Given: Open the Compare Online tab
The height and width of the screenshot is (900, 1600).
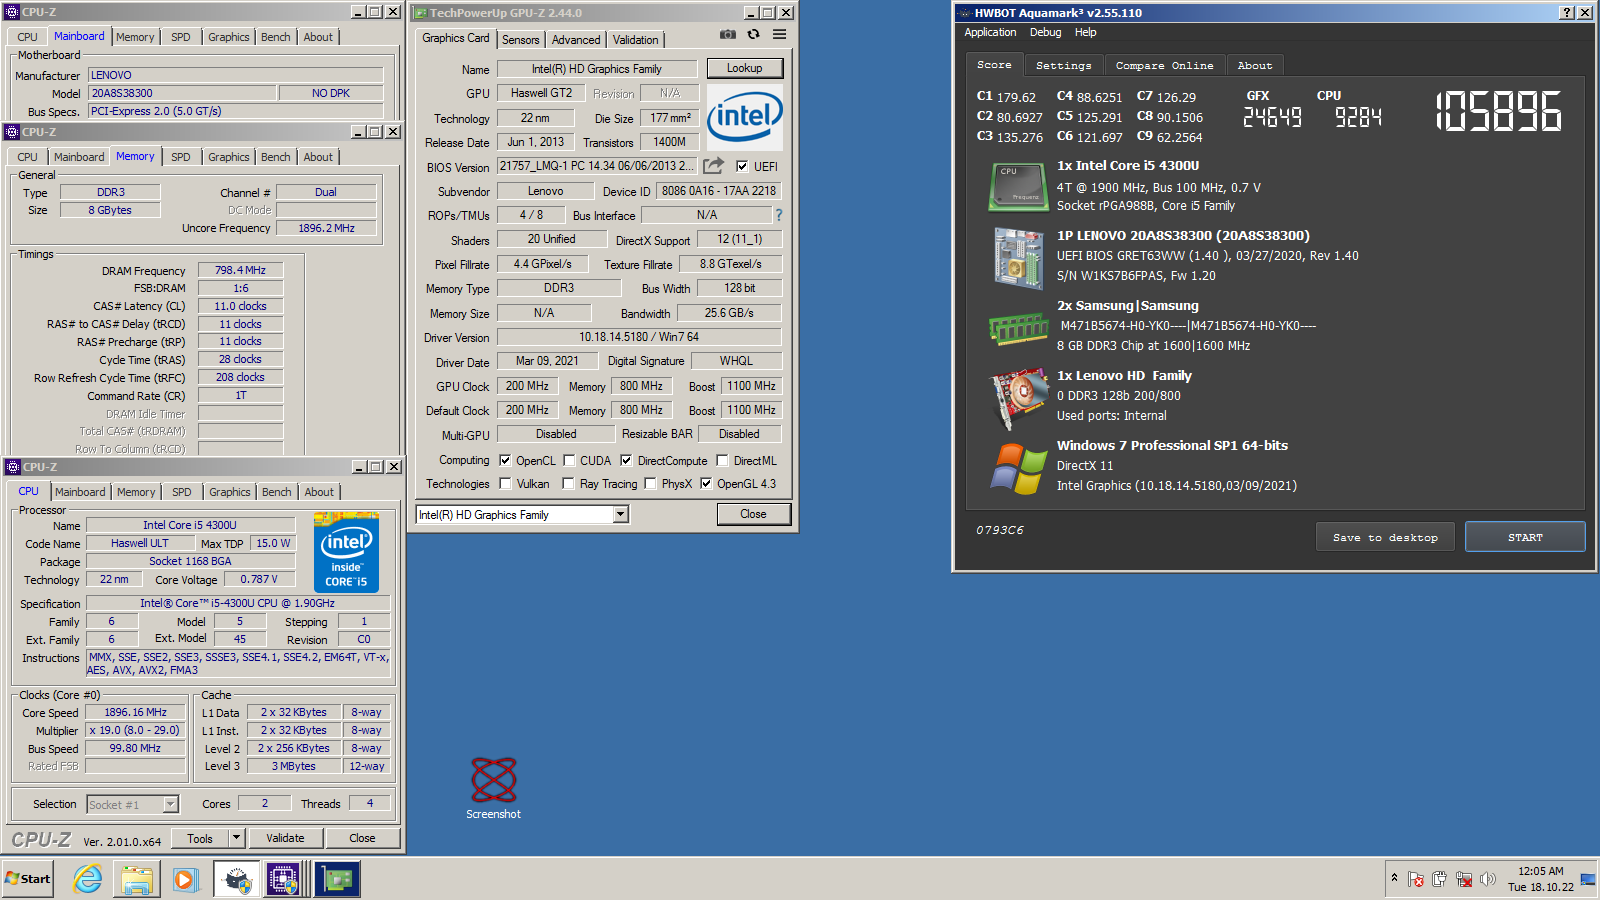Looking at the screenshot, I should (x=1164, y=65).
